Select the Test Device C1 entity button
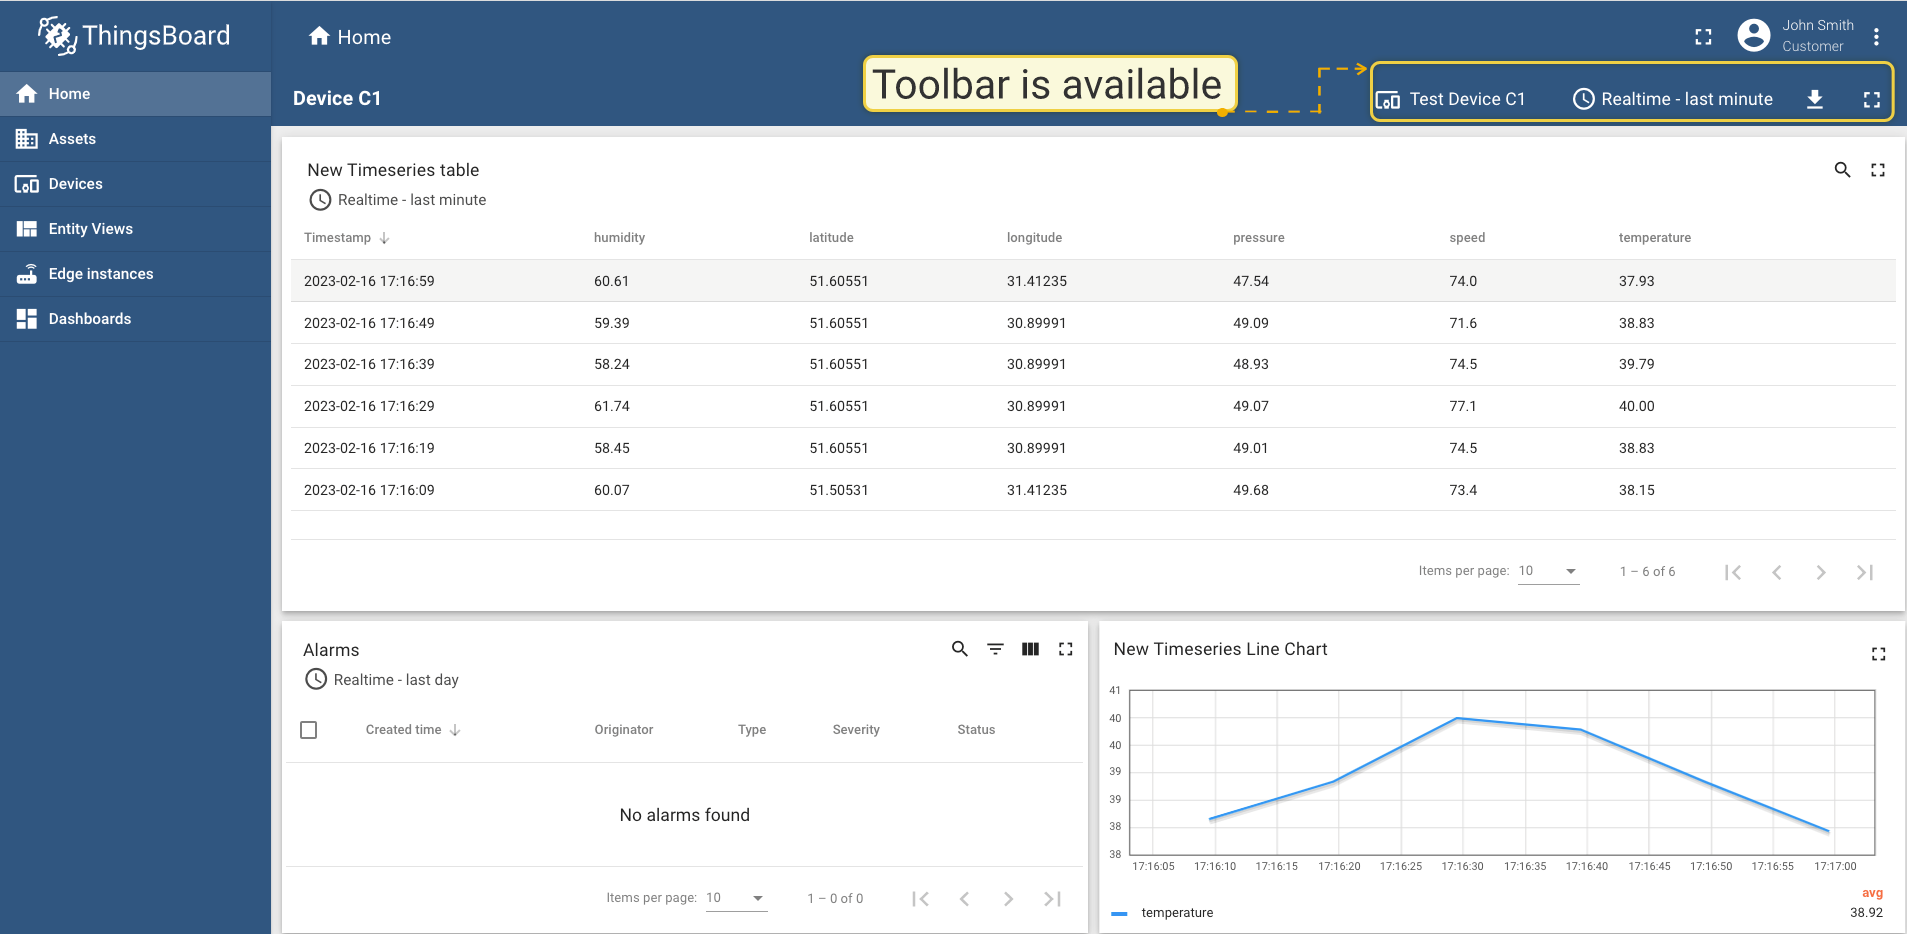1907x935 pixels. tap(1451, 99)
